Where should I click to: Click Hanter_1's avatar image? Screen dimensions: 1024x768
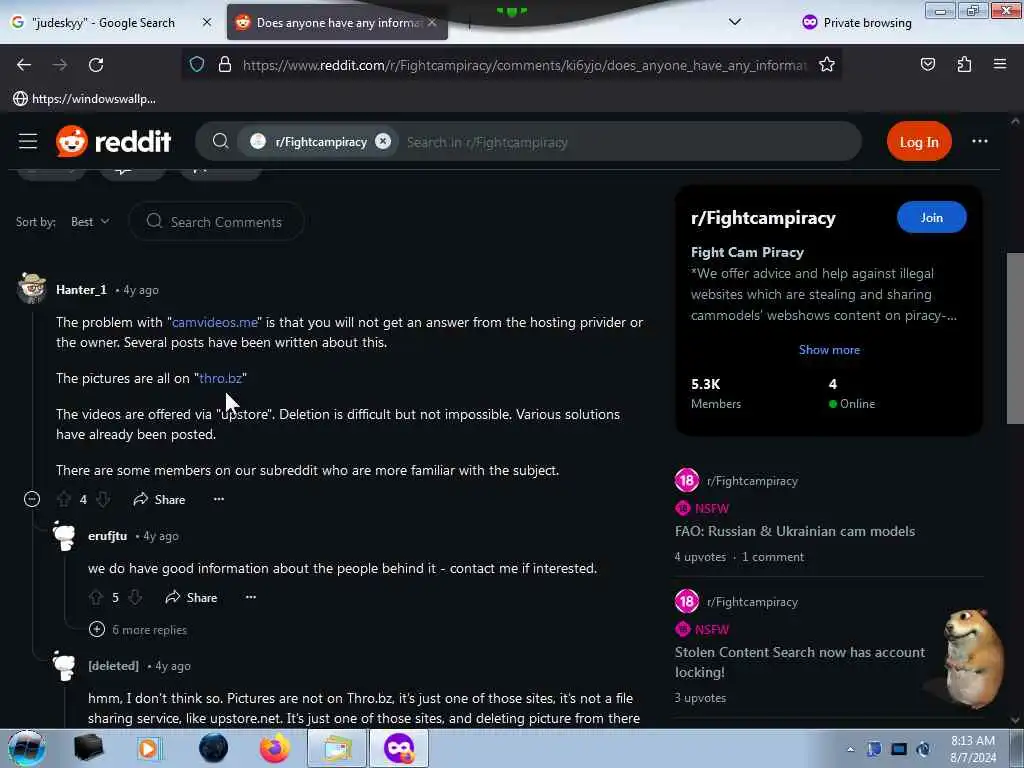coord(32,288)
